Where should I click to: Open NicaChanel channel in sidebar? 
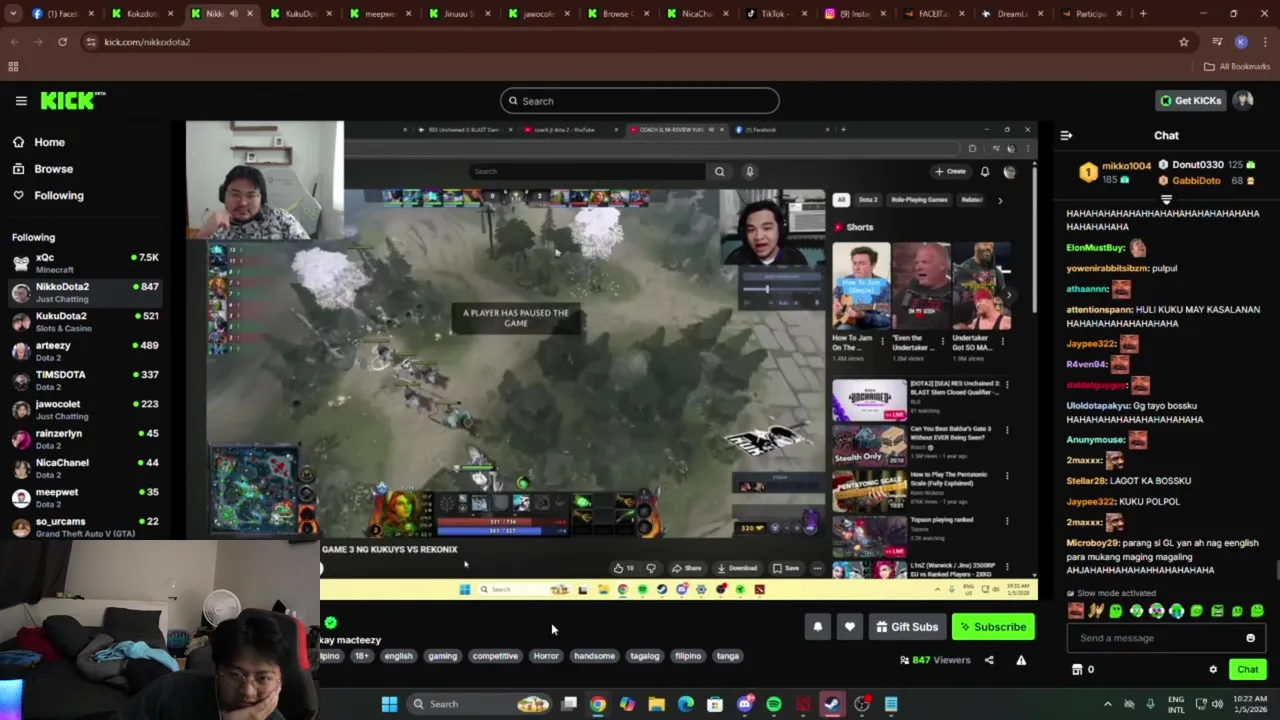click(85, 468)
